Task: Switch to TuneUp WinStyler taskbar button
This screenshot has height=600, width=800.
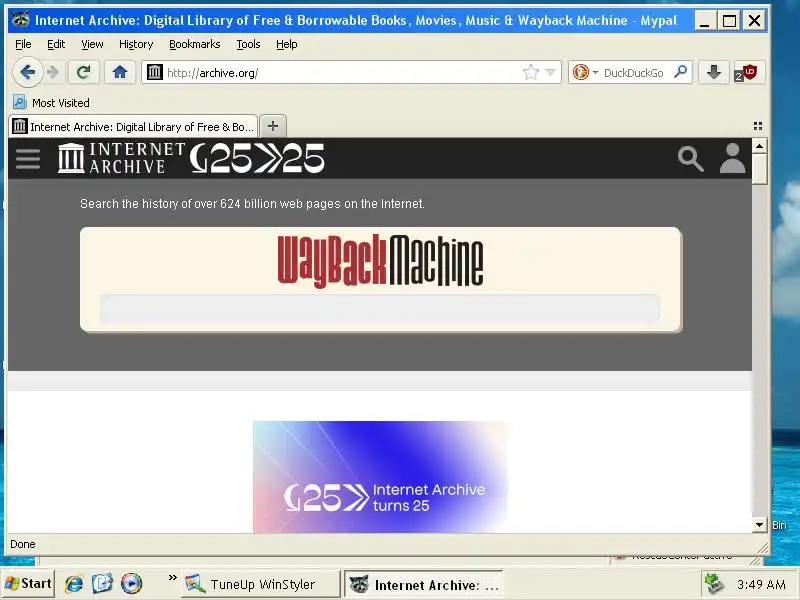Action: click(260, 584)
